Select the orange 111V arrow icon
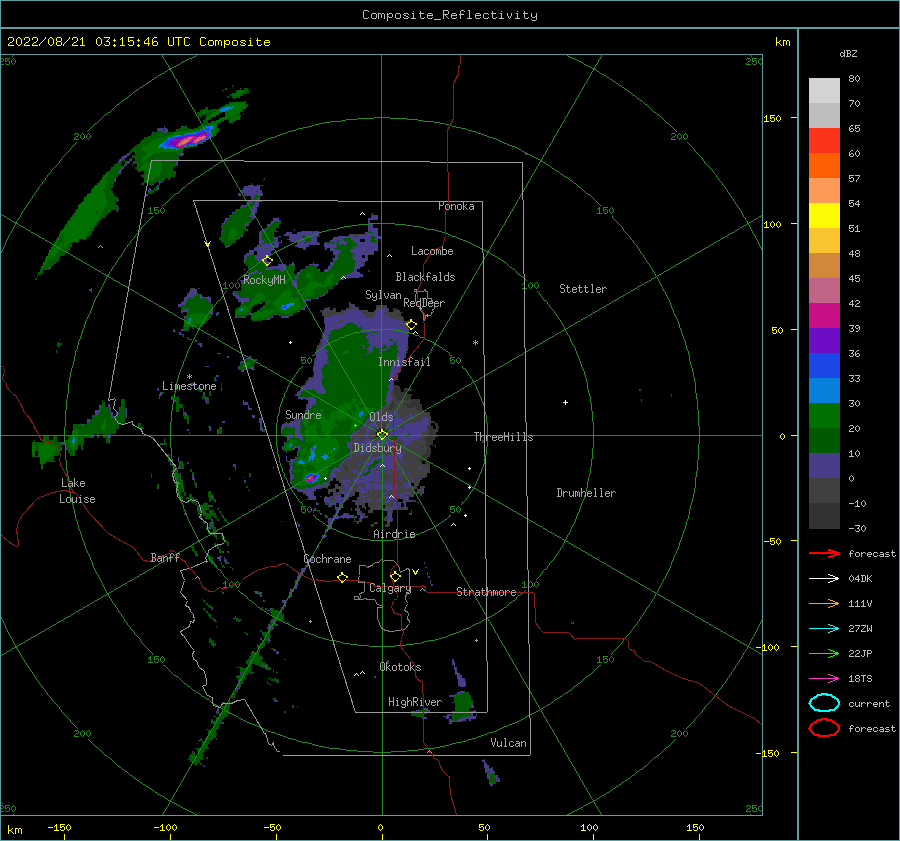Image resolution: width=900 pixels, height=841 pixels. pos(824,603)
